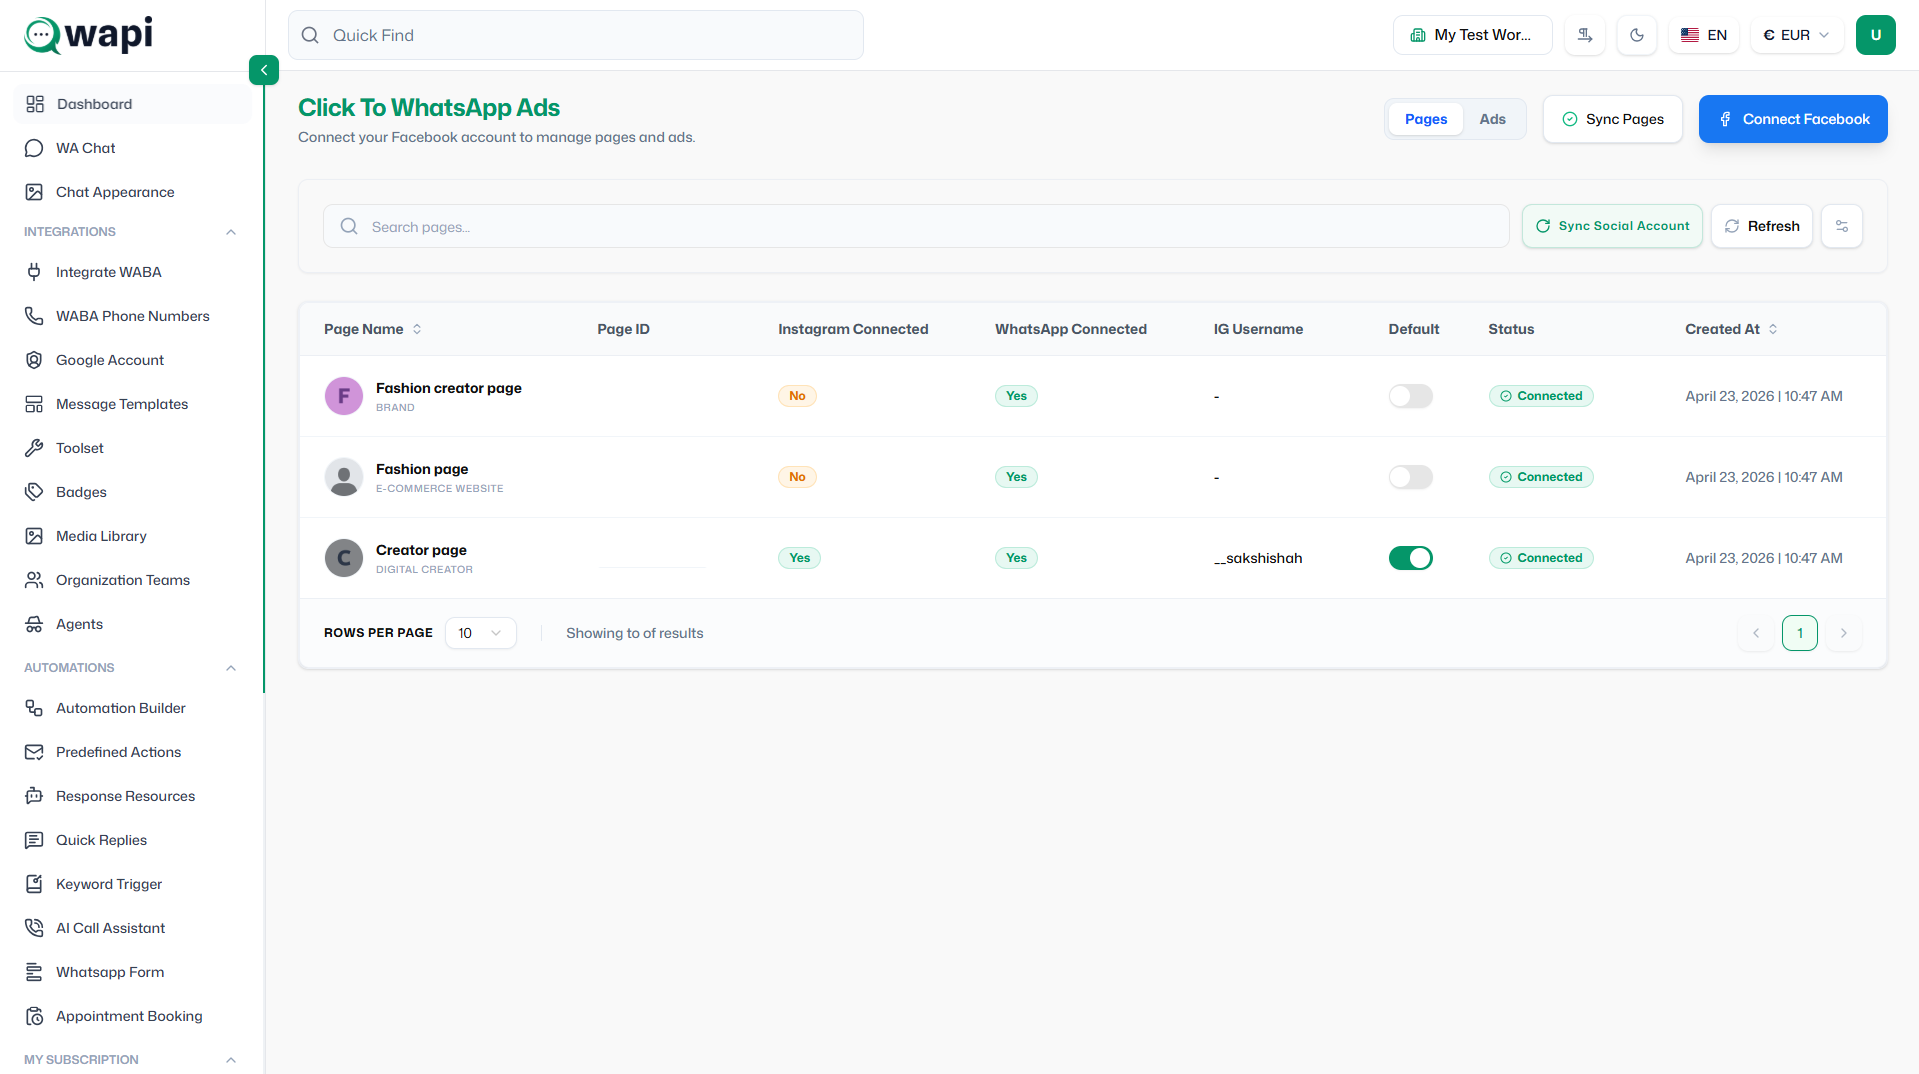Focus the Search pages field

(915, 226)
